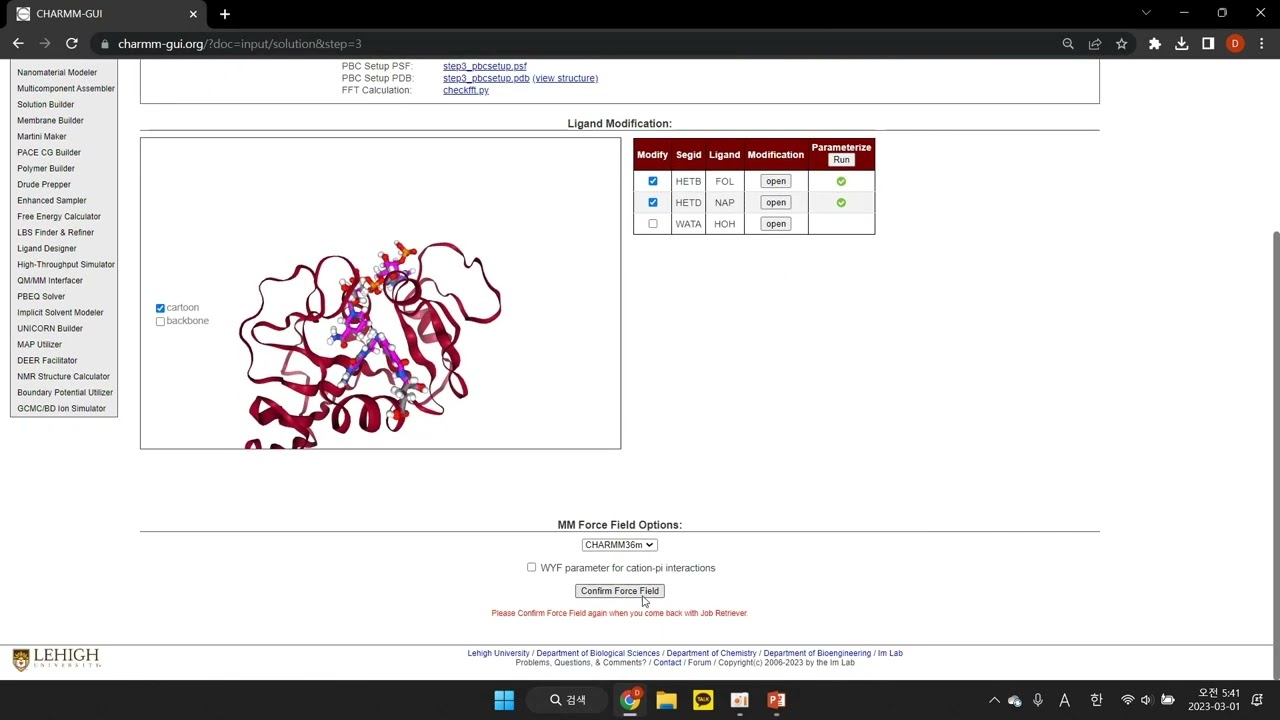This screenshot has width=1280, height=720.
Task: Click the NAP parameterize green check icon
Action: [841, 202]
